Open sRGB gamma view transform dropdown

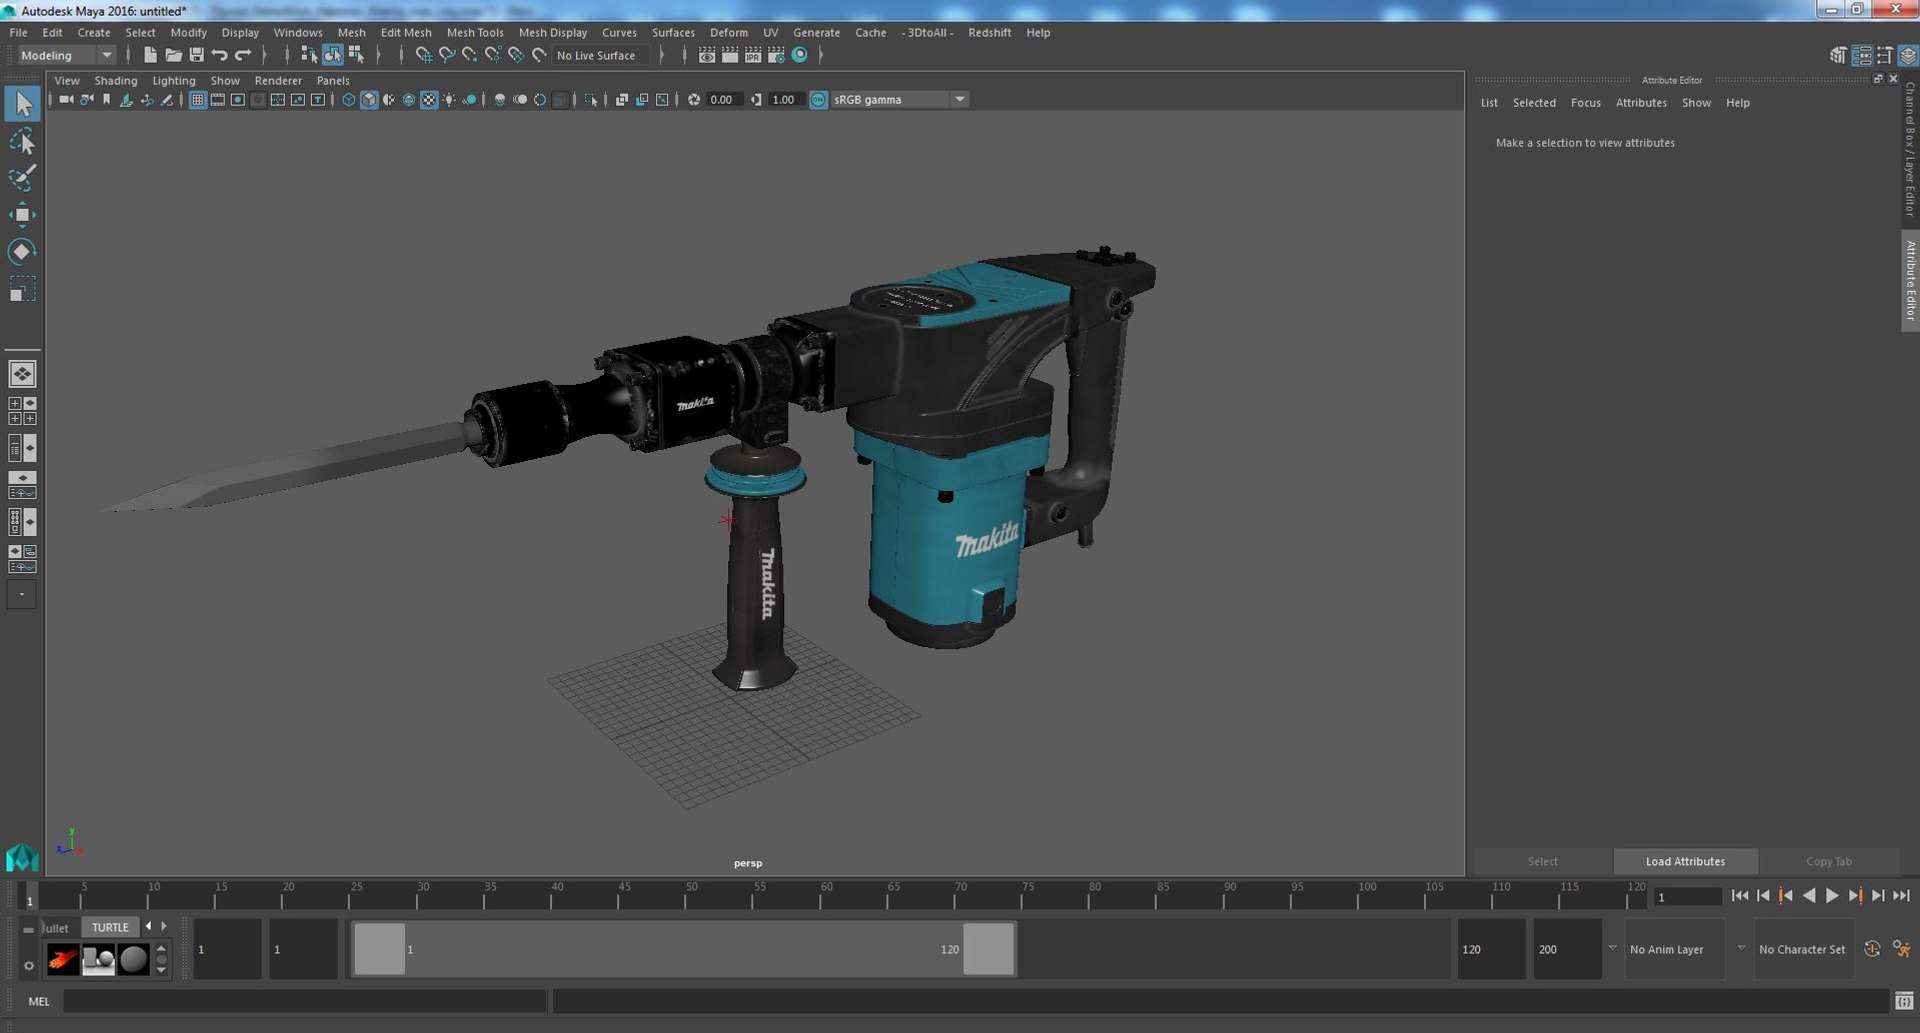[x=899, y=100]
